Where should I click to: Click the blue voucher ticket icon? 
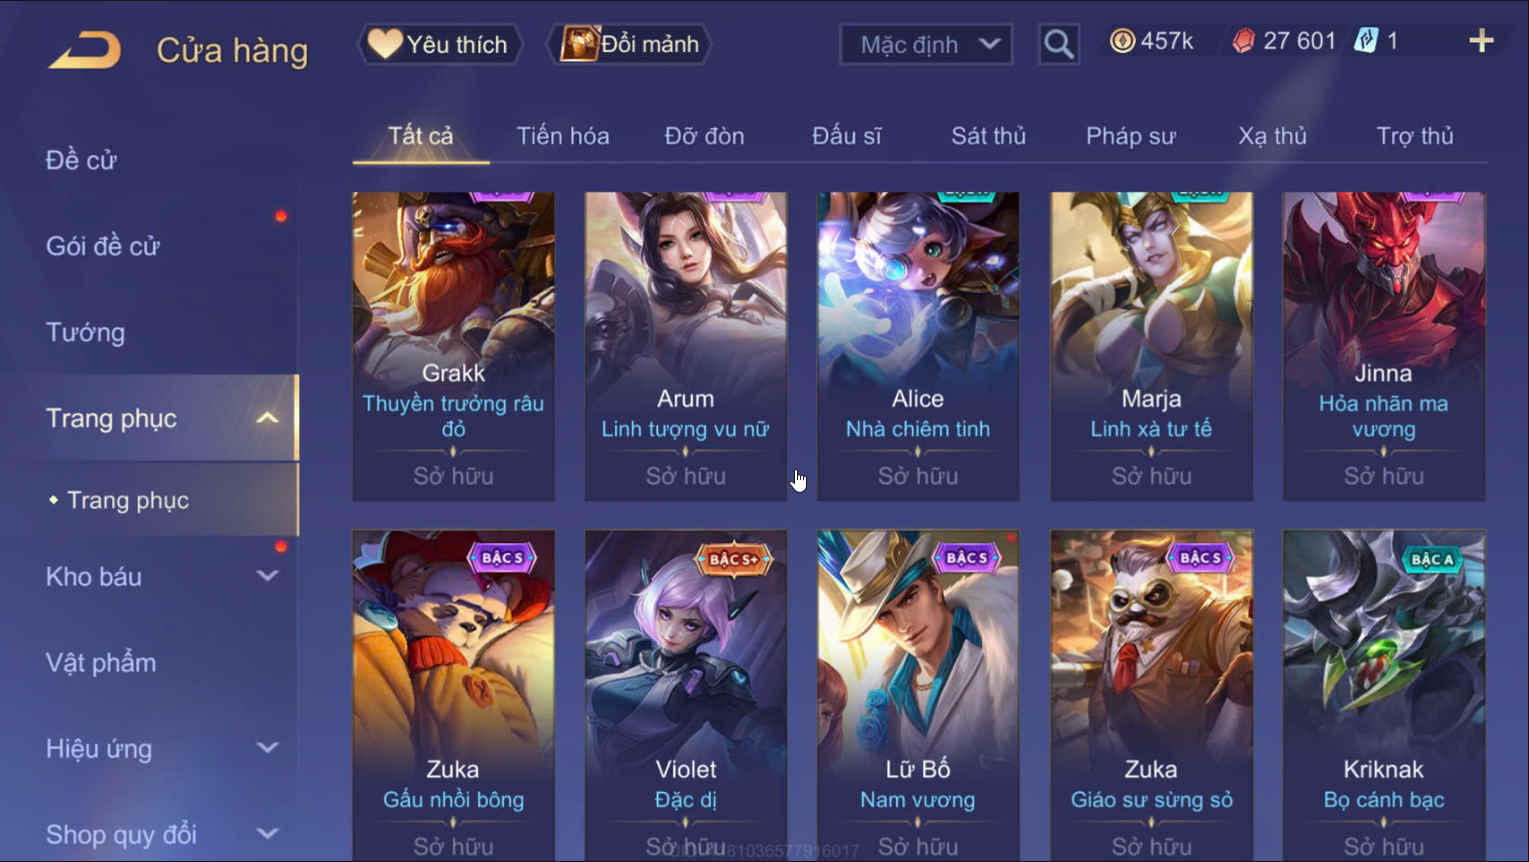click(1366, 41)
